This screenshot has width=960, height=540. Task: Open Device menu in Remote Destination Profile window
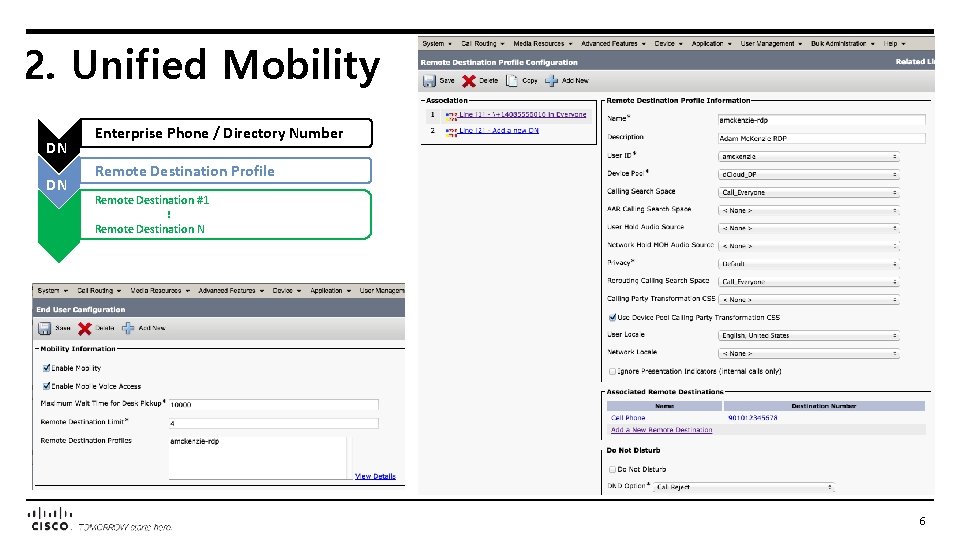pyautogui.click(x=668, y=44)
